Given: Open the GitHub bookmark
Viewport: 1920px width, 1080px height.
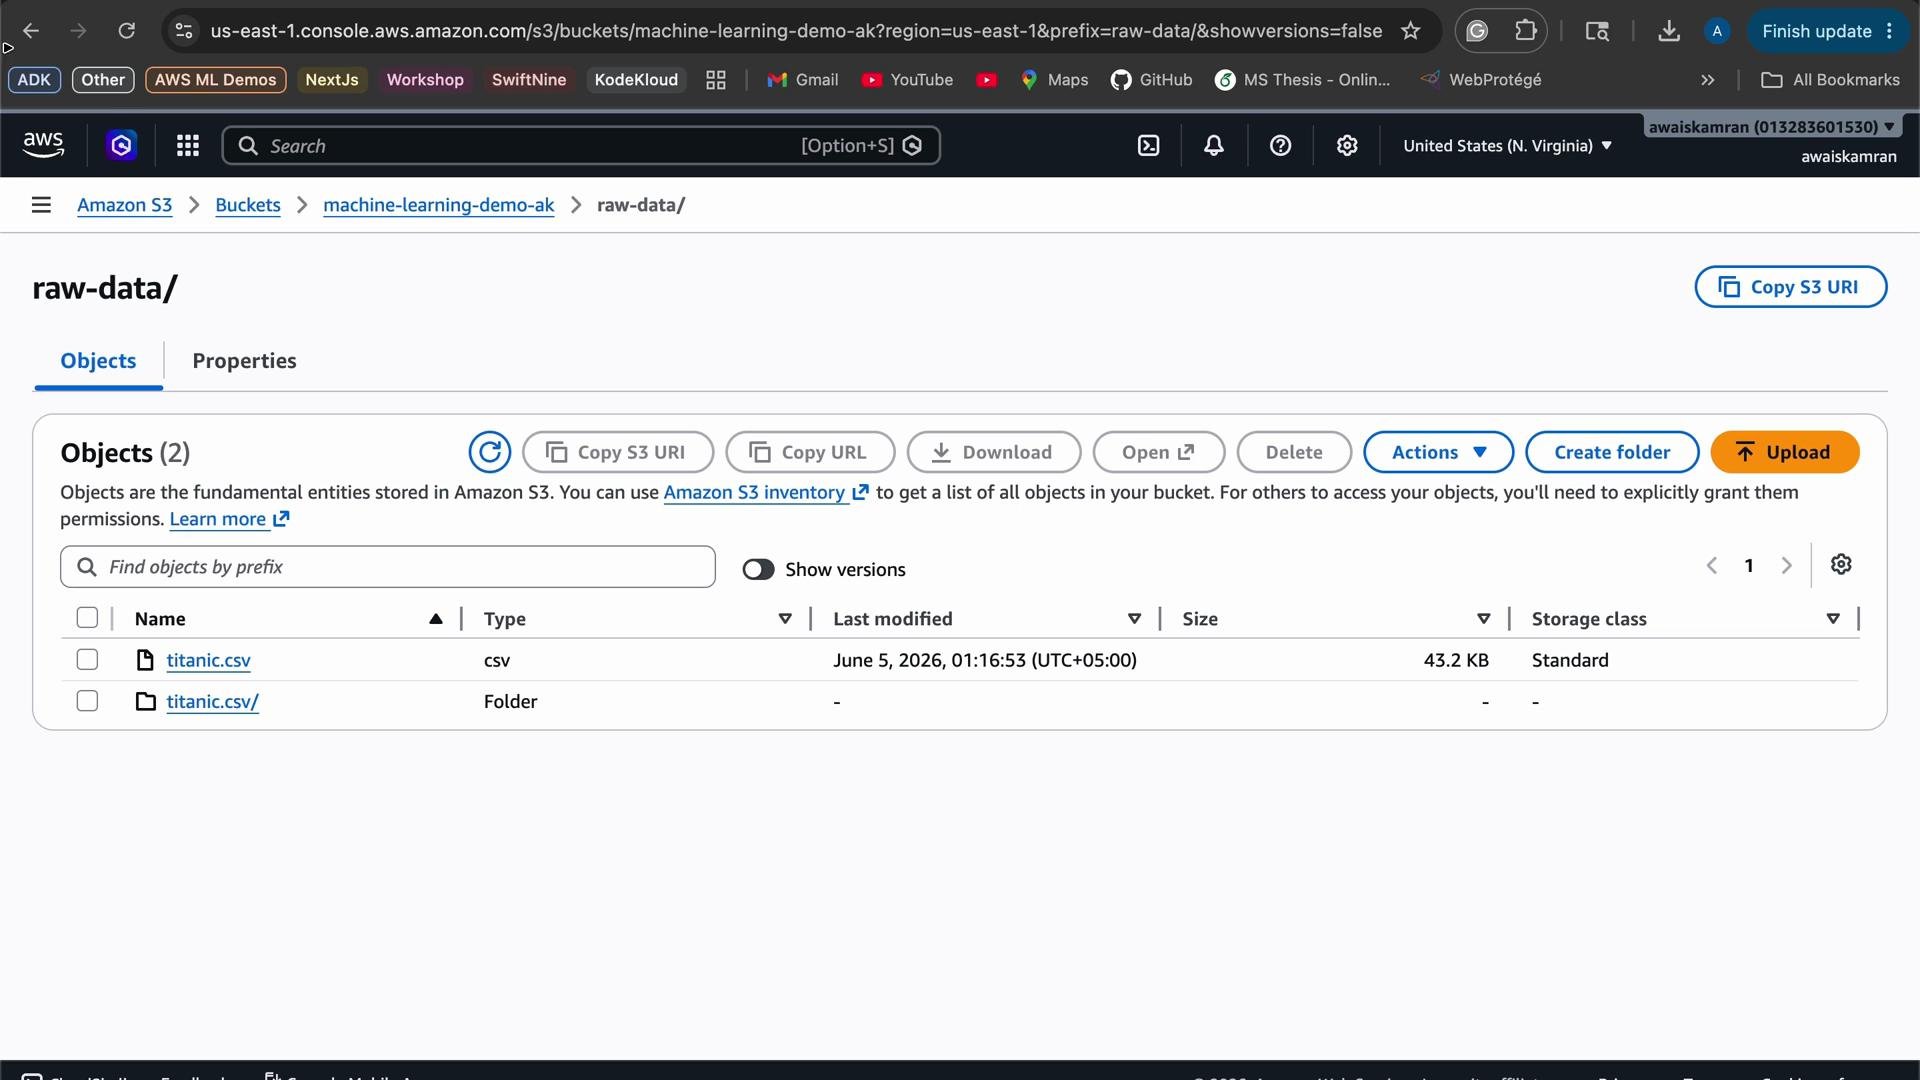Looking at the screenshot, I should (x=1152, y=80).
